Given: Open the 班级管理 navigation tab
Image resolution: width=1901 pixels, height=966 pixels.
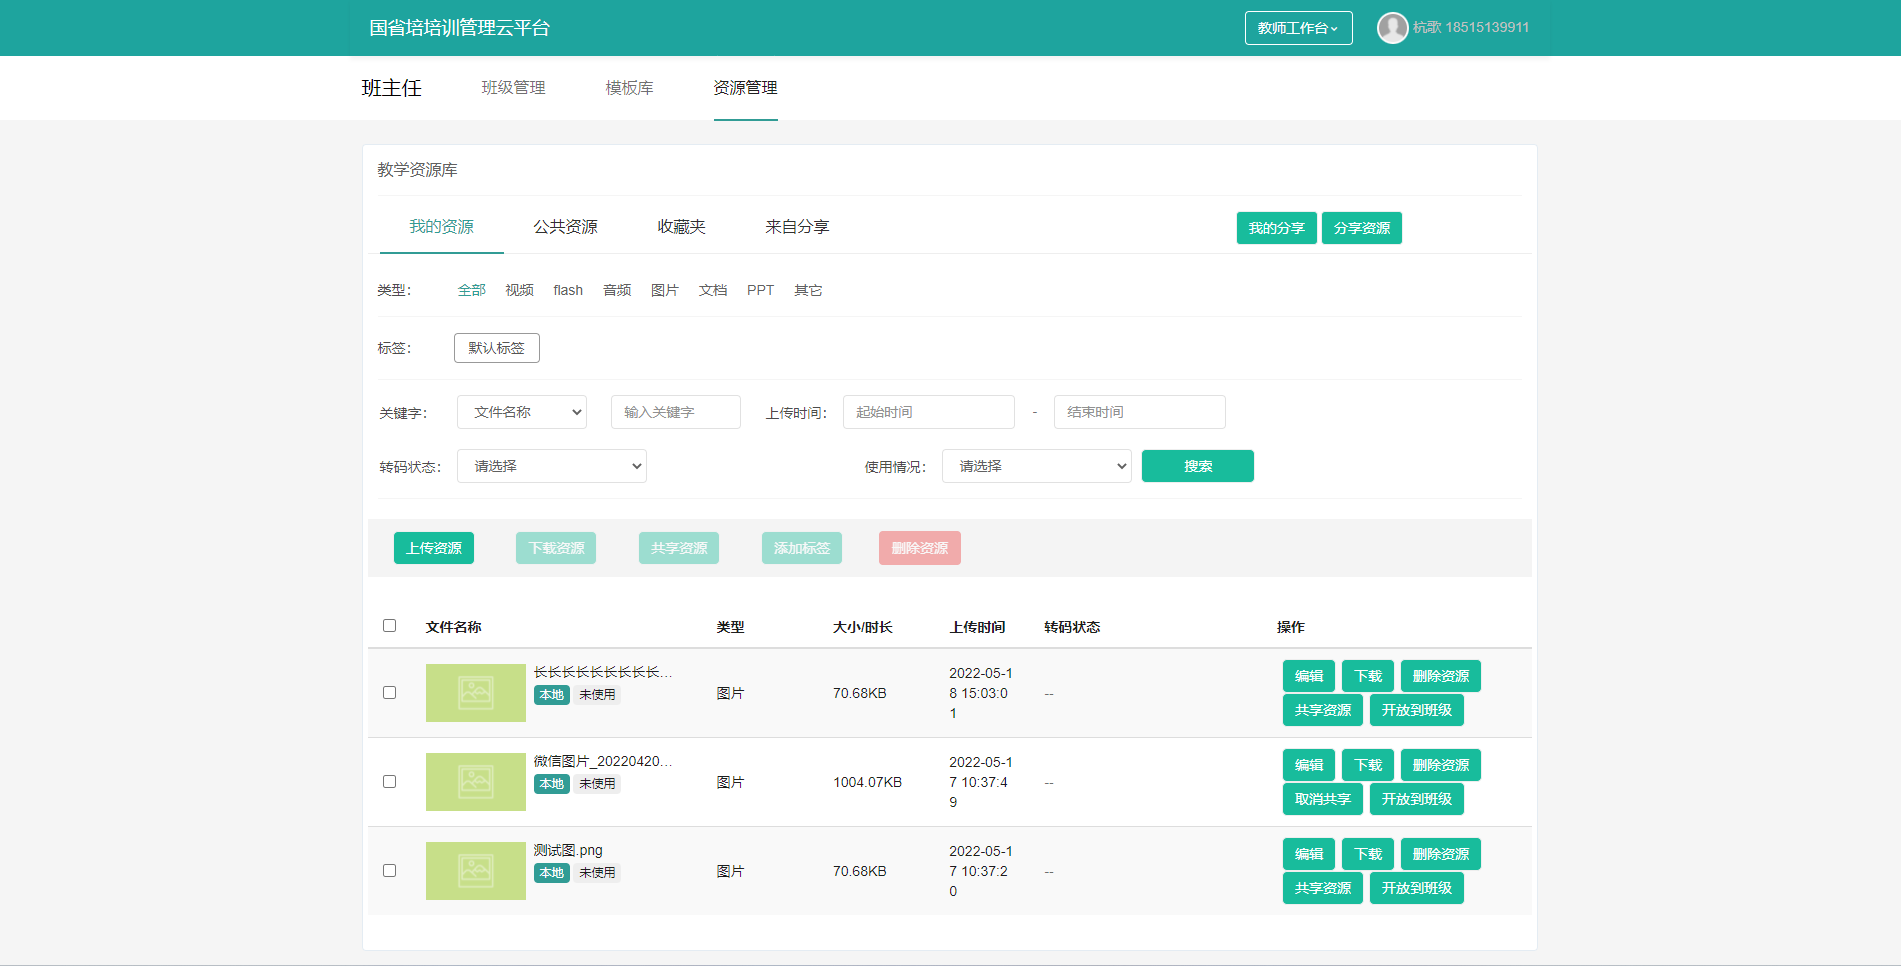Looking at the screenshot, I should pyautogui.click(x=513, y=88).
